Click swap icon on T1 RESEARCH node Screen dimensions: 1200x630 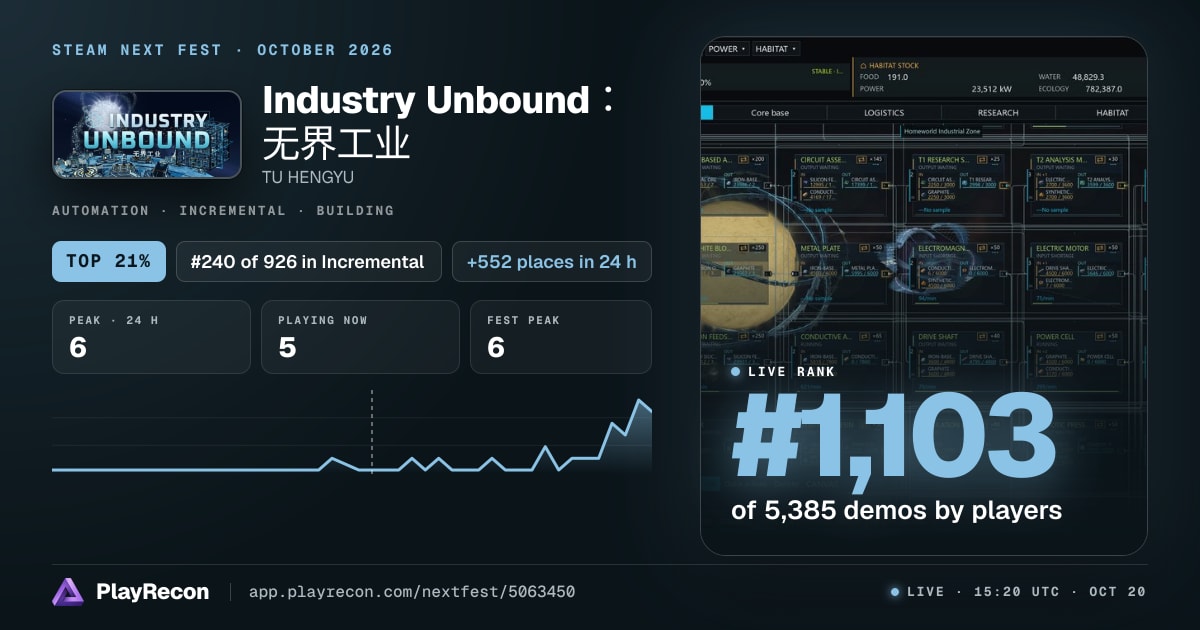(982, 159)
